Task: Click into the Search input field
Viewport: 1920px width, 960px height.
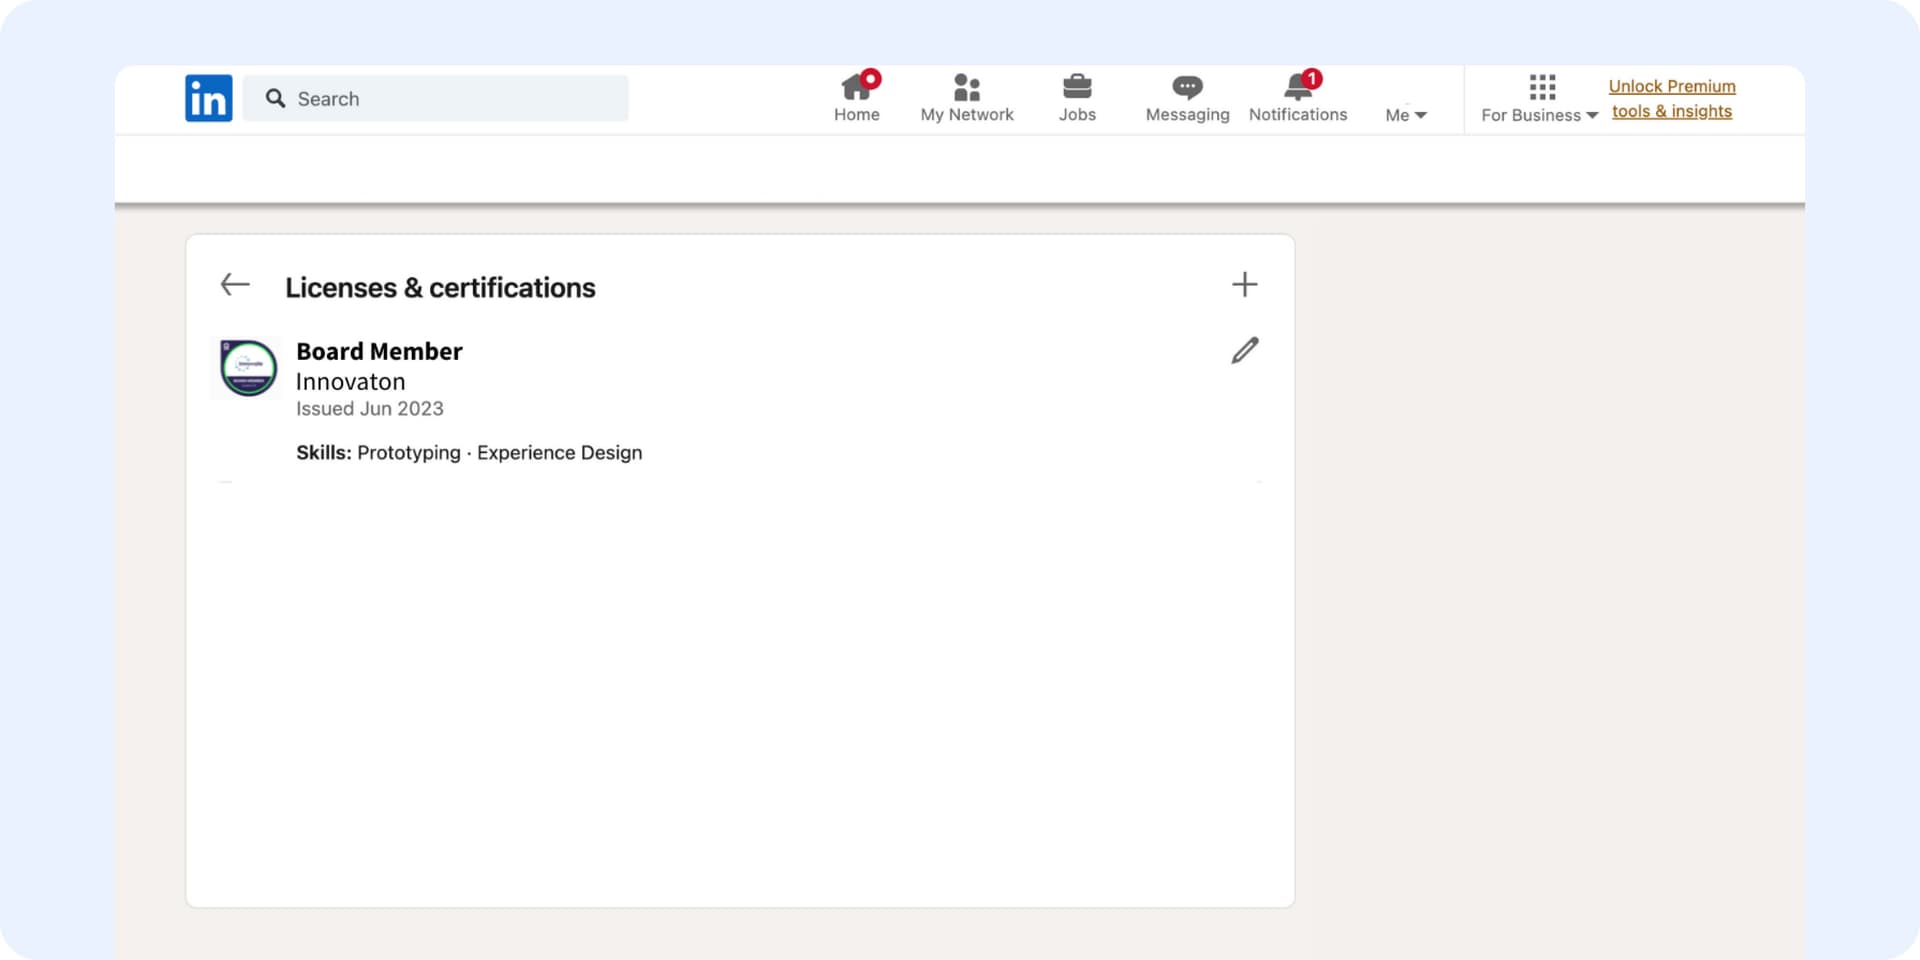Action: (450, 98)
